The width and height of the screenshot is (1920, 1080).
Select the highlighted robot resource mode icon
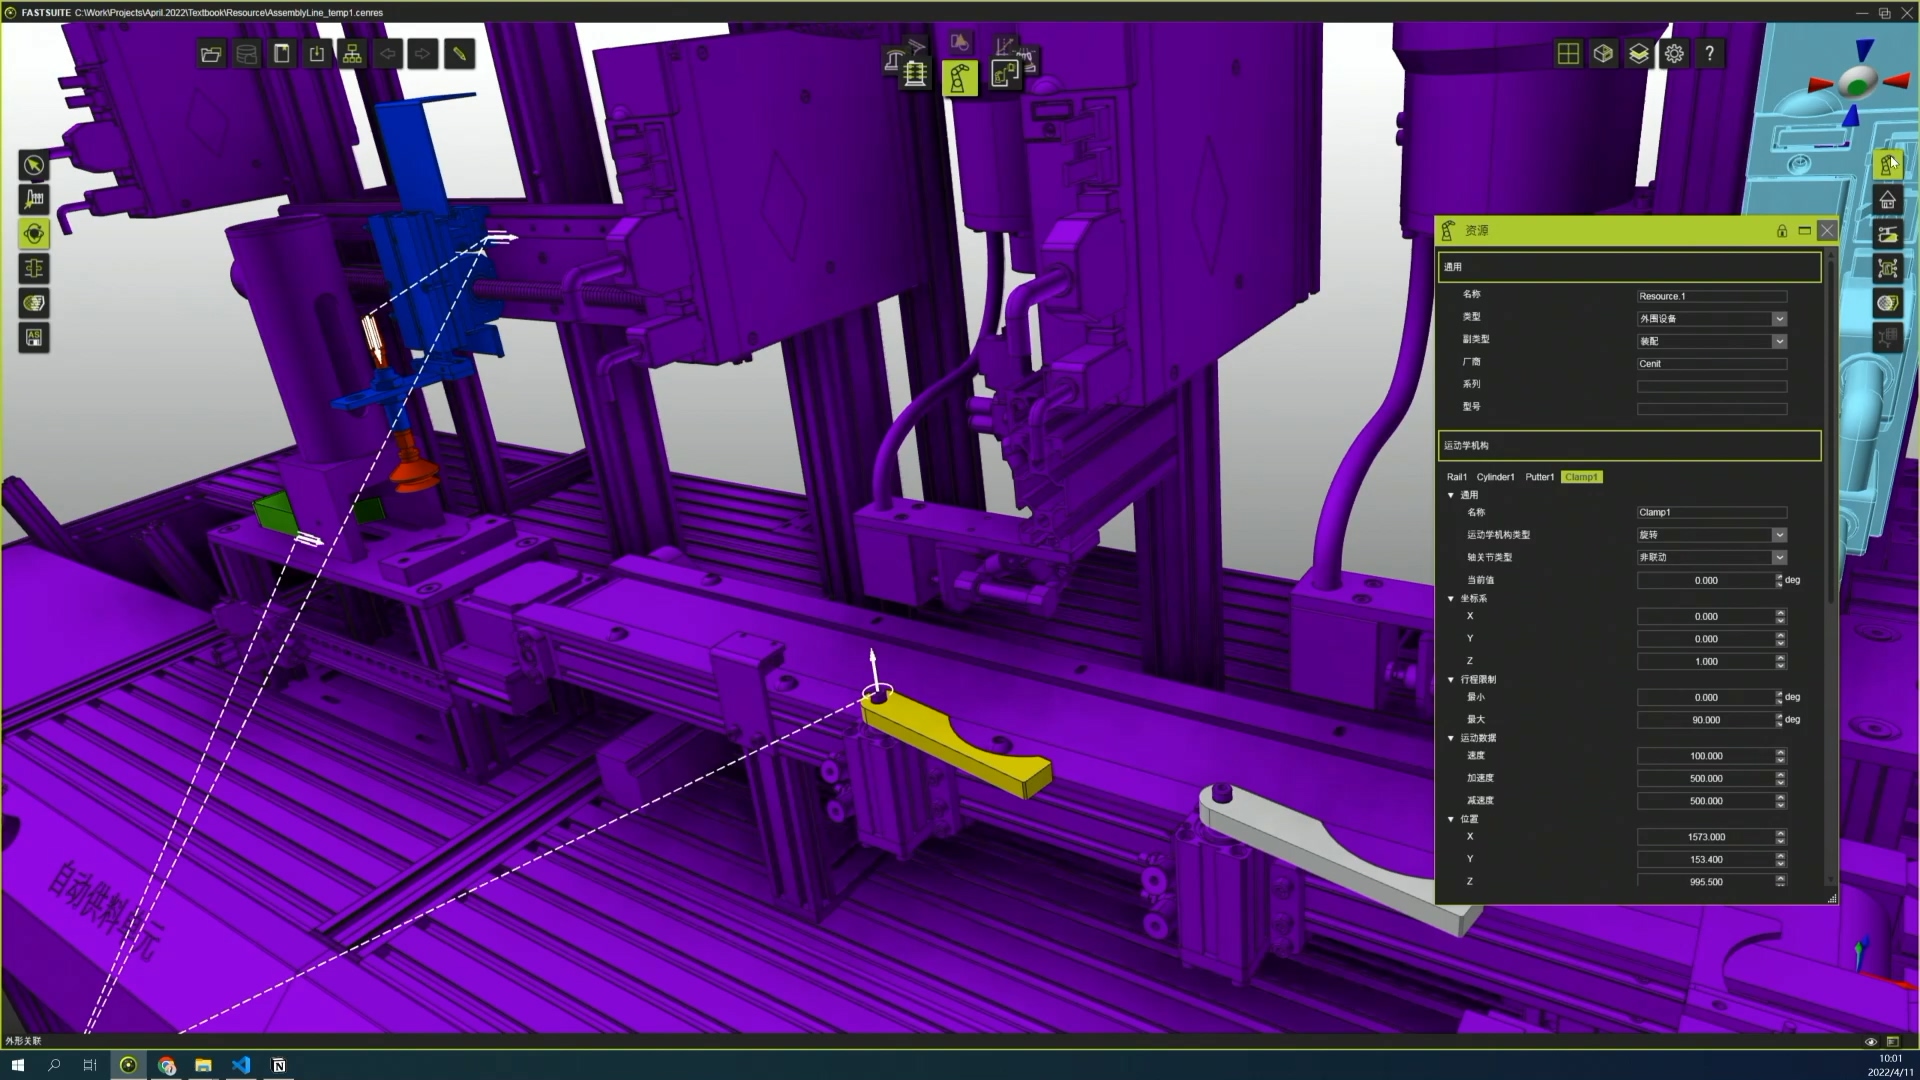(958, 77)
